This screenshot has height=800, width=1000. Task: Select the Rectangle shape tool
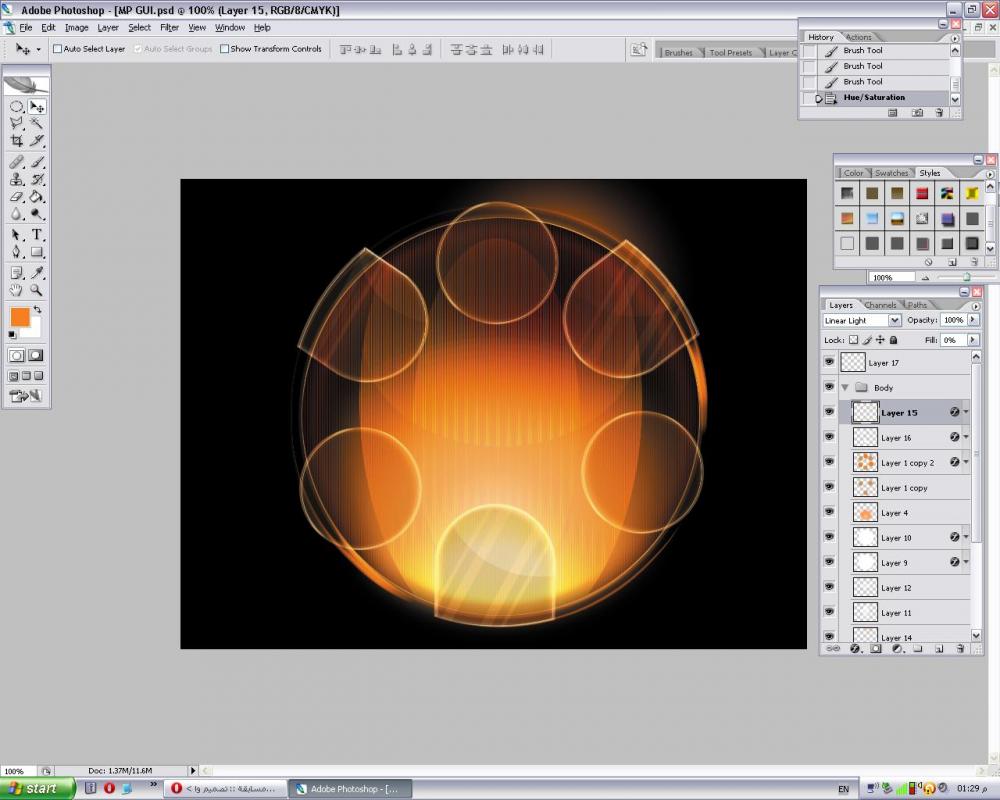(x=36, y=252)
